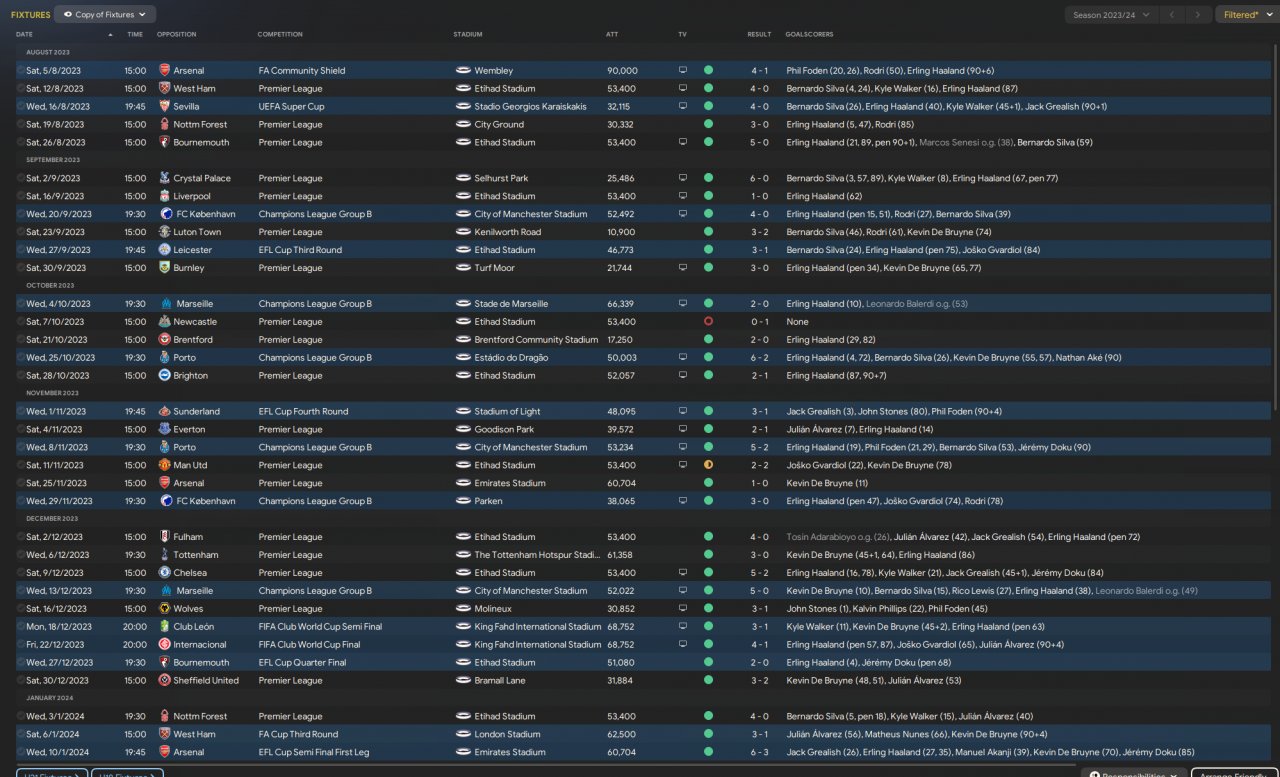
Task: Open Stadio Georgios Karaiskakis stadium
Action: point(531,107)
